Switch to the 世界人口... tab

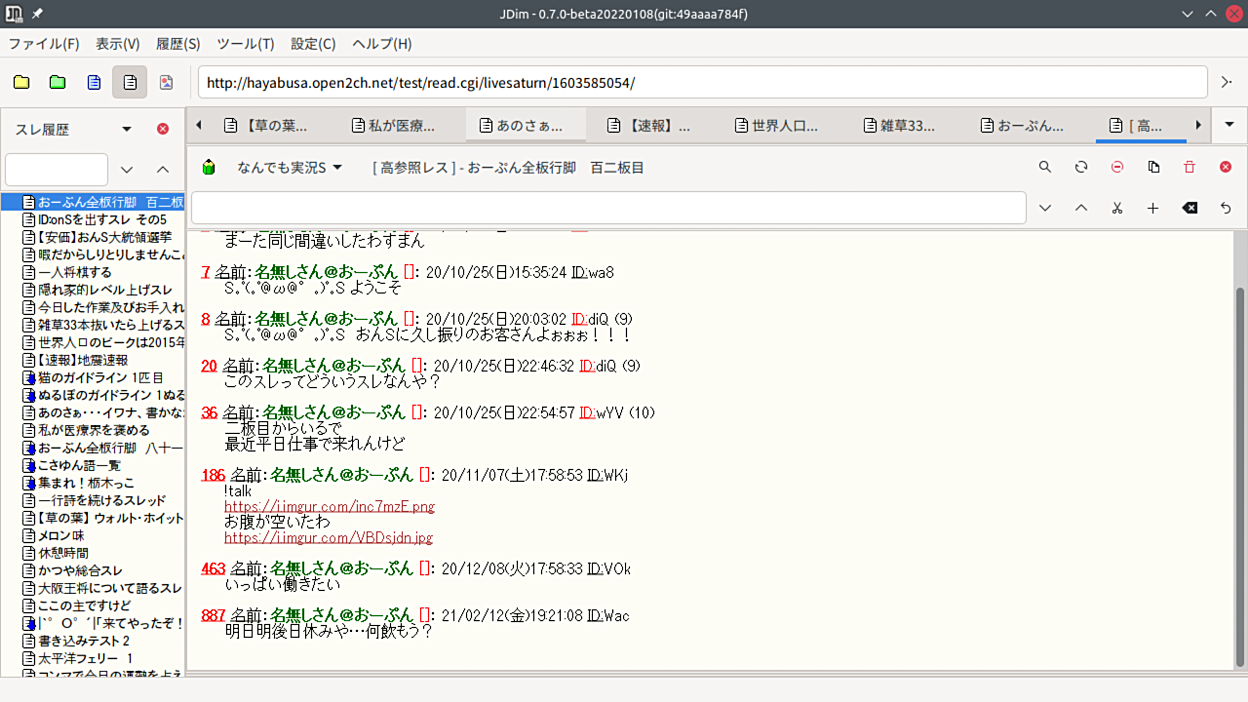point(776,126)
